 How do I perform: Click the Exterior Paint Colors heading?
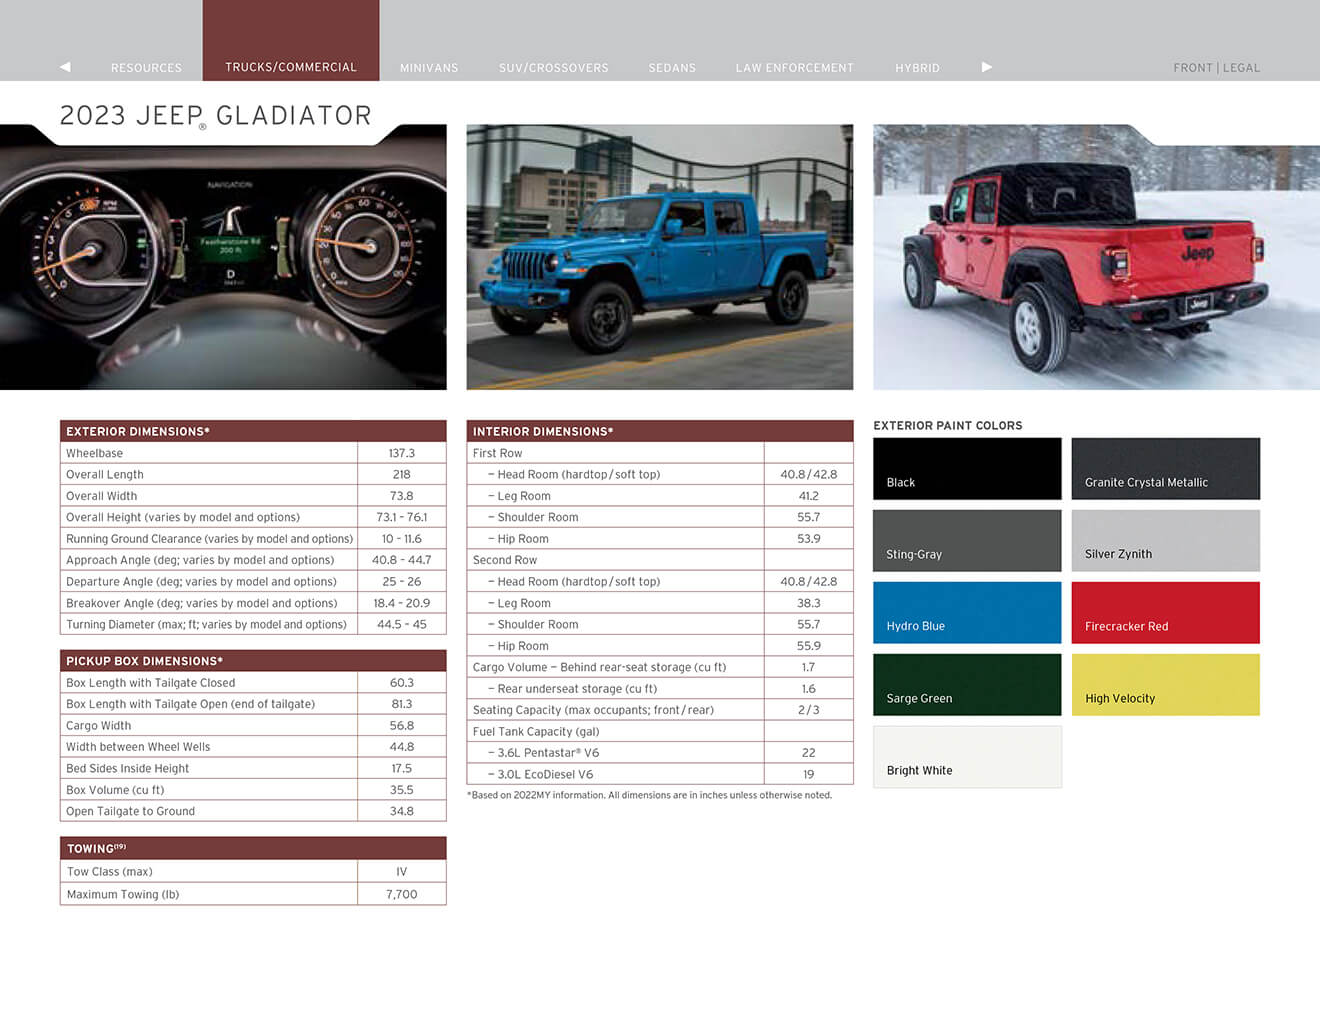coord(948,426)
